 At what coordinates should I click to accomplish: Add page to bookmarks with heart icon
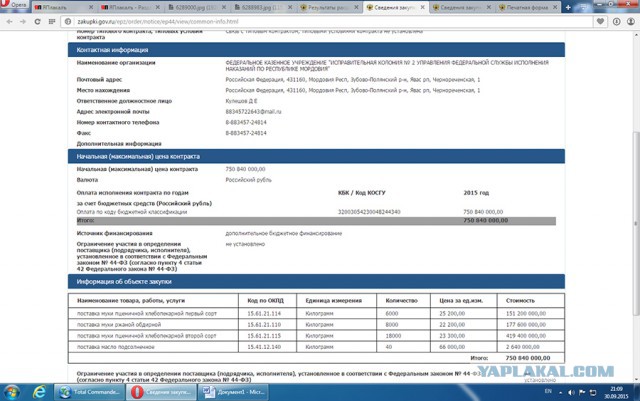[x=600, y=22]
